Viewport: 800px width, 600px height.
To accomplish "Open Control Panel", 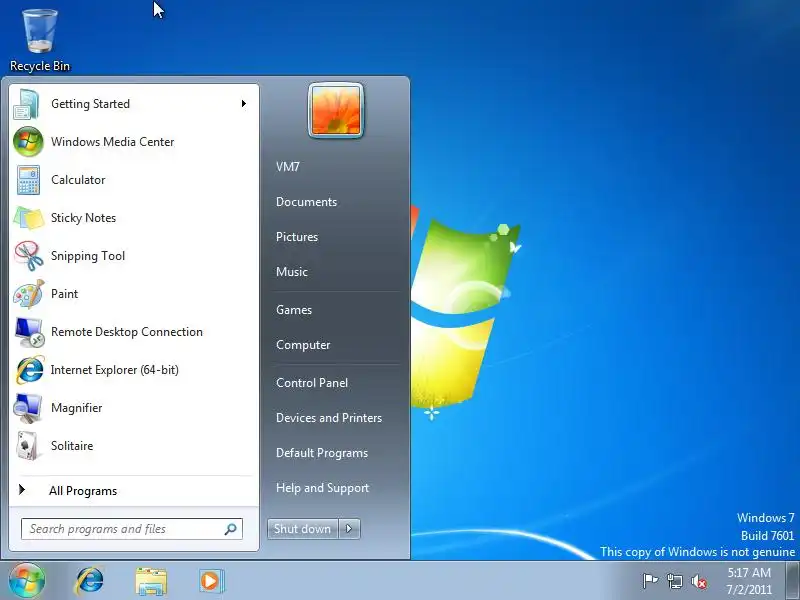I will (312, 383).
